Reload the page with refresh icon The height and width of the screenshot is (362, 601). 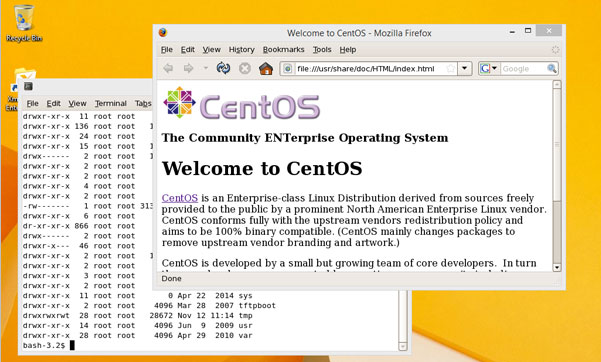223,68
